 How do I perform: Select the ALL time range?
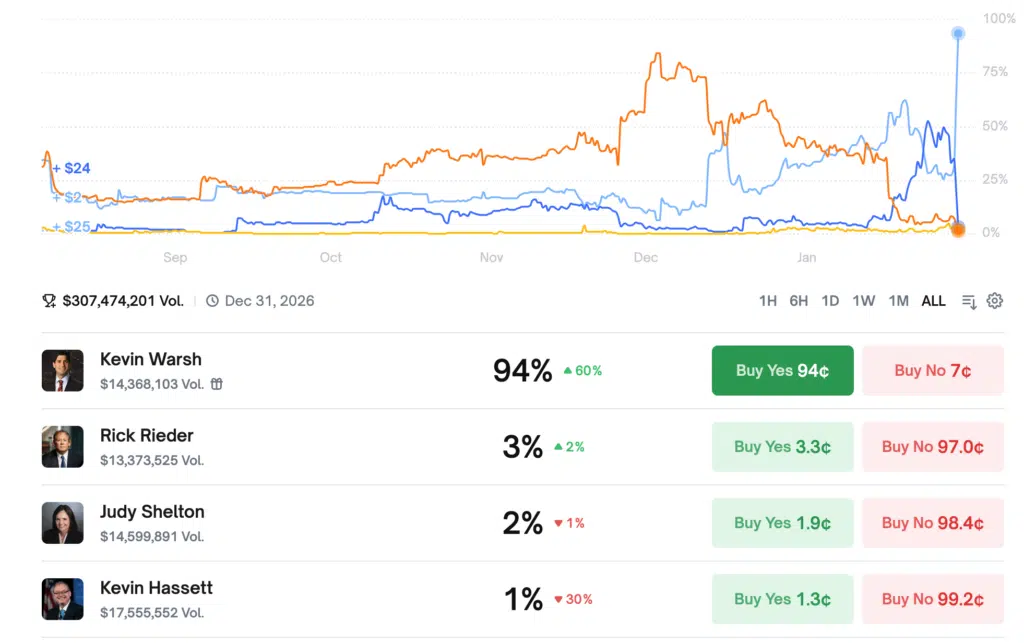(933, 301)
